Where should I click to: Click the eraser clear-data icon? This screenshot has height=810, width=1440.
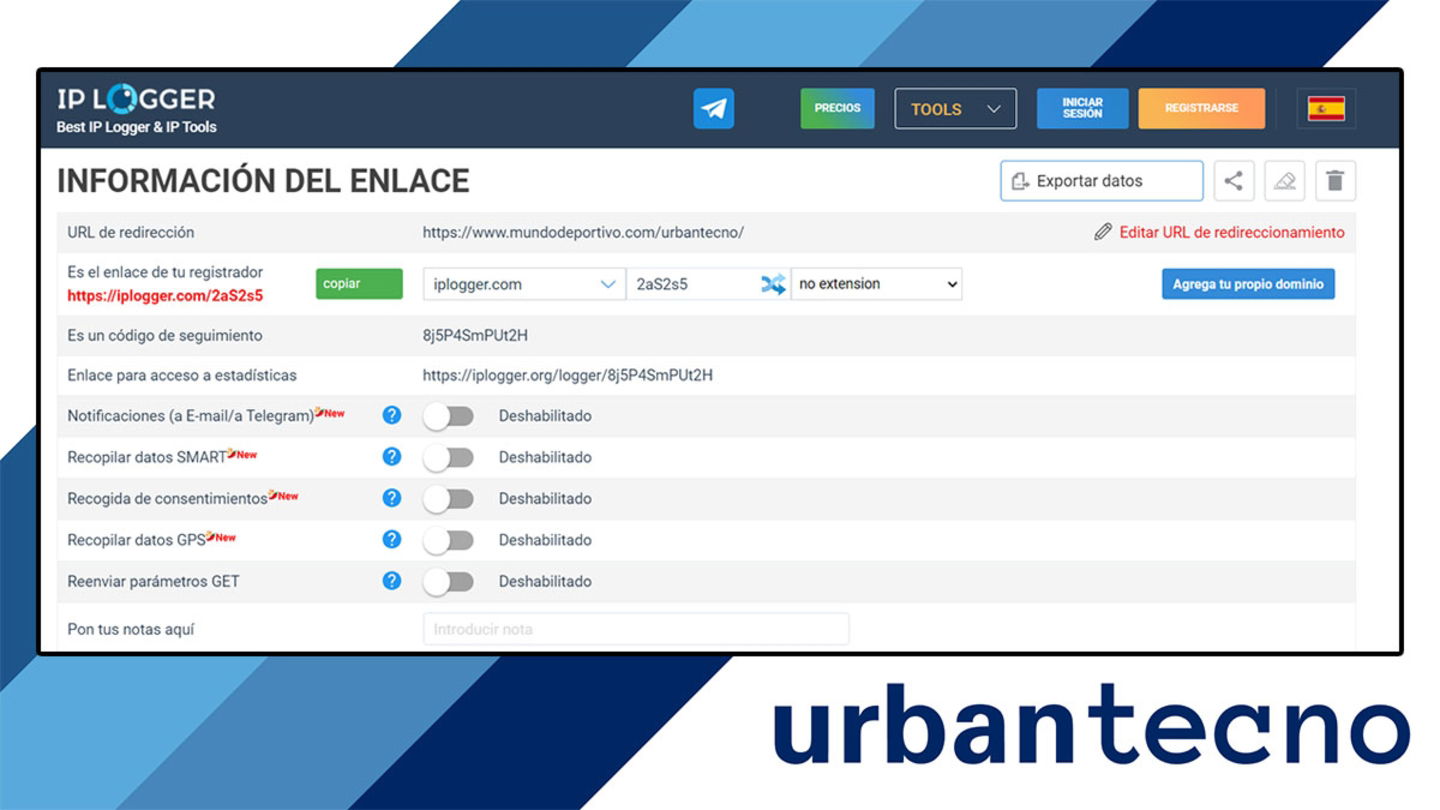(x=1284, y=181)
